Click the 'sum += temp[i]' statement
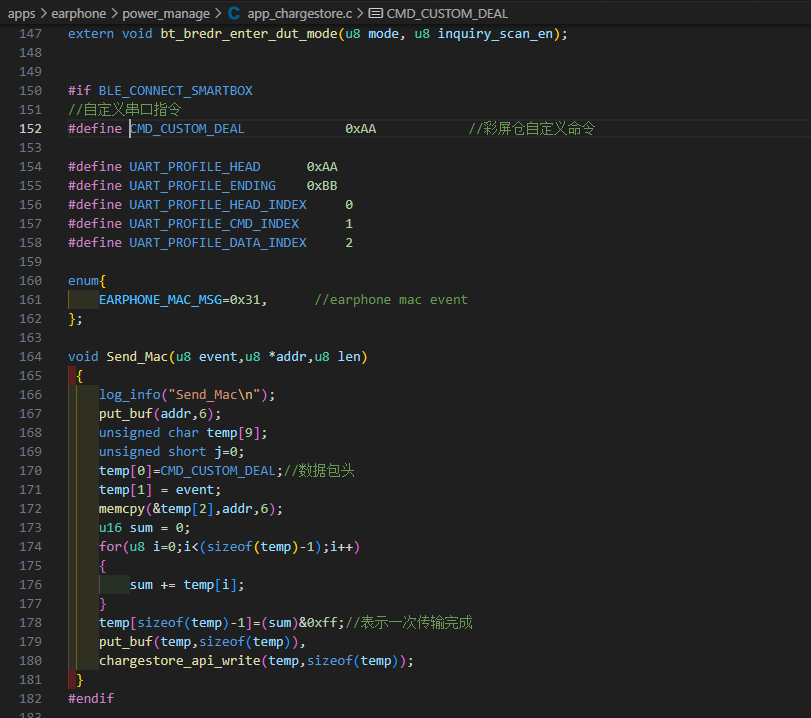The height and width of the screenshot is (718, 811). tap(187, 585)
